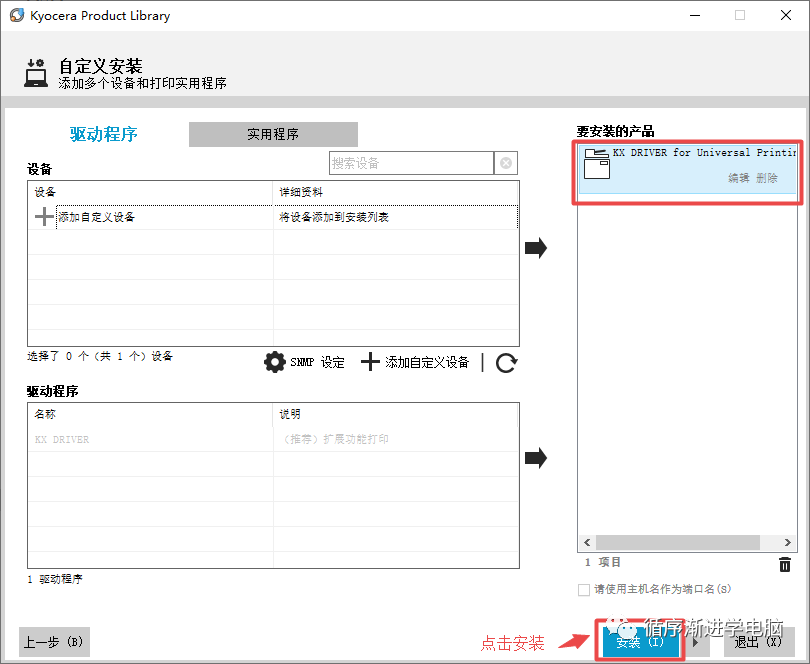Screen dimensions: 810x664
Task: Click the printer icon of KX DRIVER product
Action: click(x=597, y=164)
